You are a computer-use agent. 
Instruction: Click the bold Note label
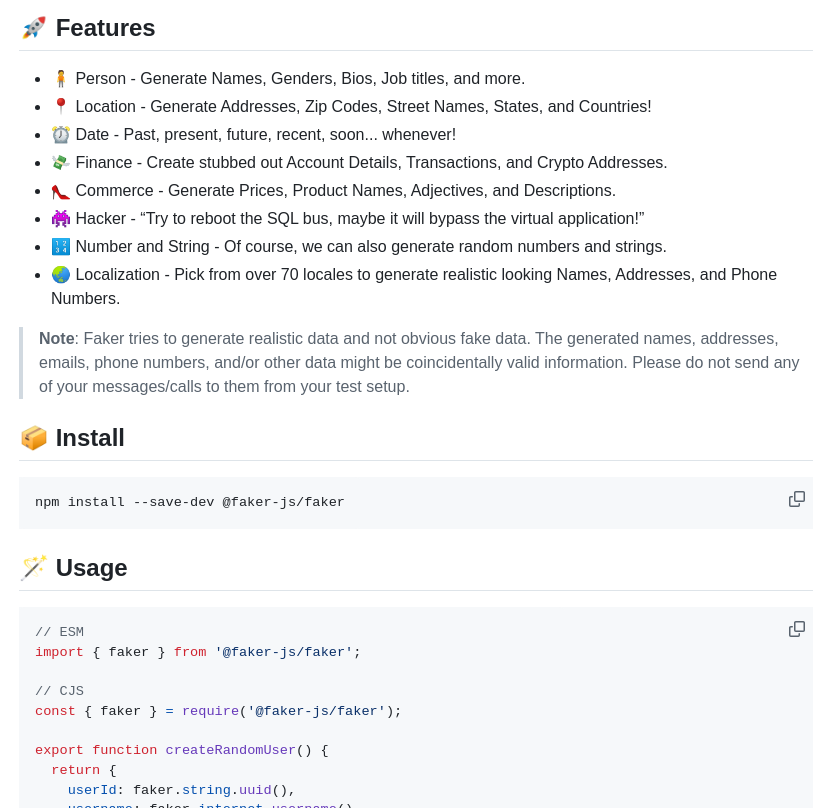[56, 339]
